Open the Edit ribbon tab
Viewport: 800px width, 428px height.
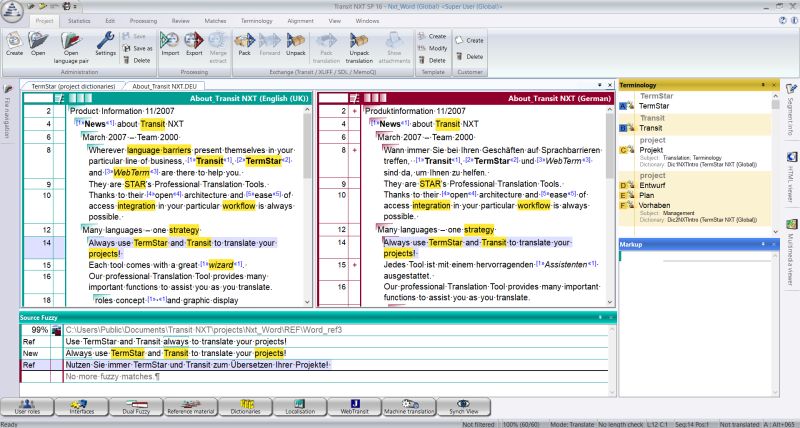pos(110,21)
